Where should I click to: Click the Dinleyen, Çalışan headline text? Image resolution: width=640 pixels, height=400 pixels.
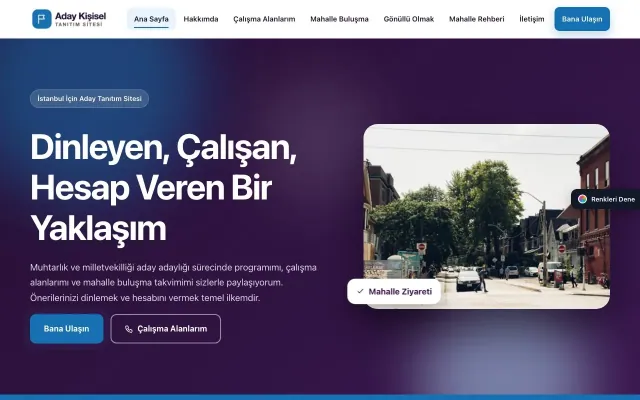point(163,187)
